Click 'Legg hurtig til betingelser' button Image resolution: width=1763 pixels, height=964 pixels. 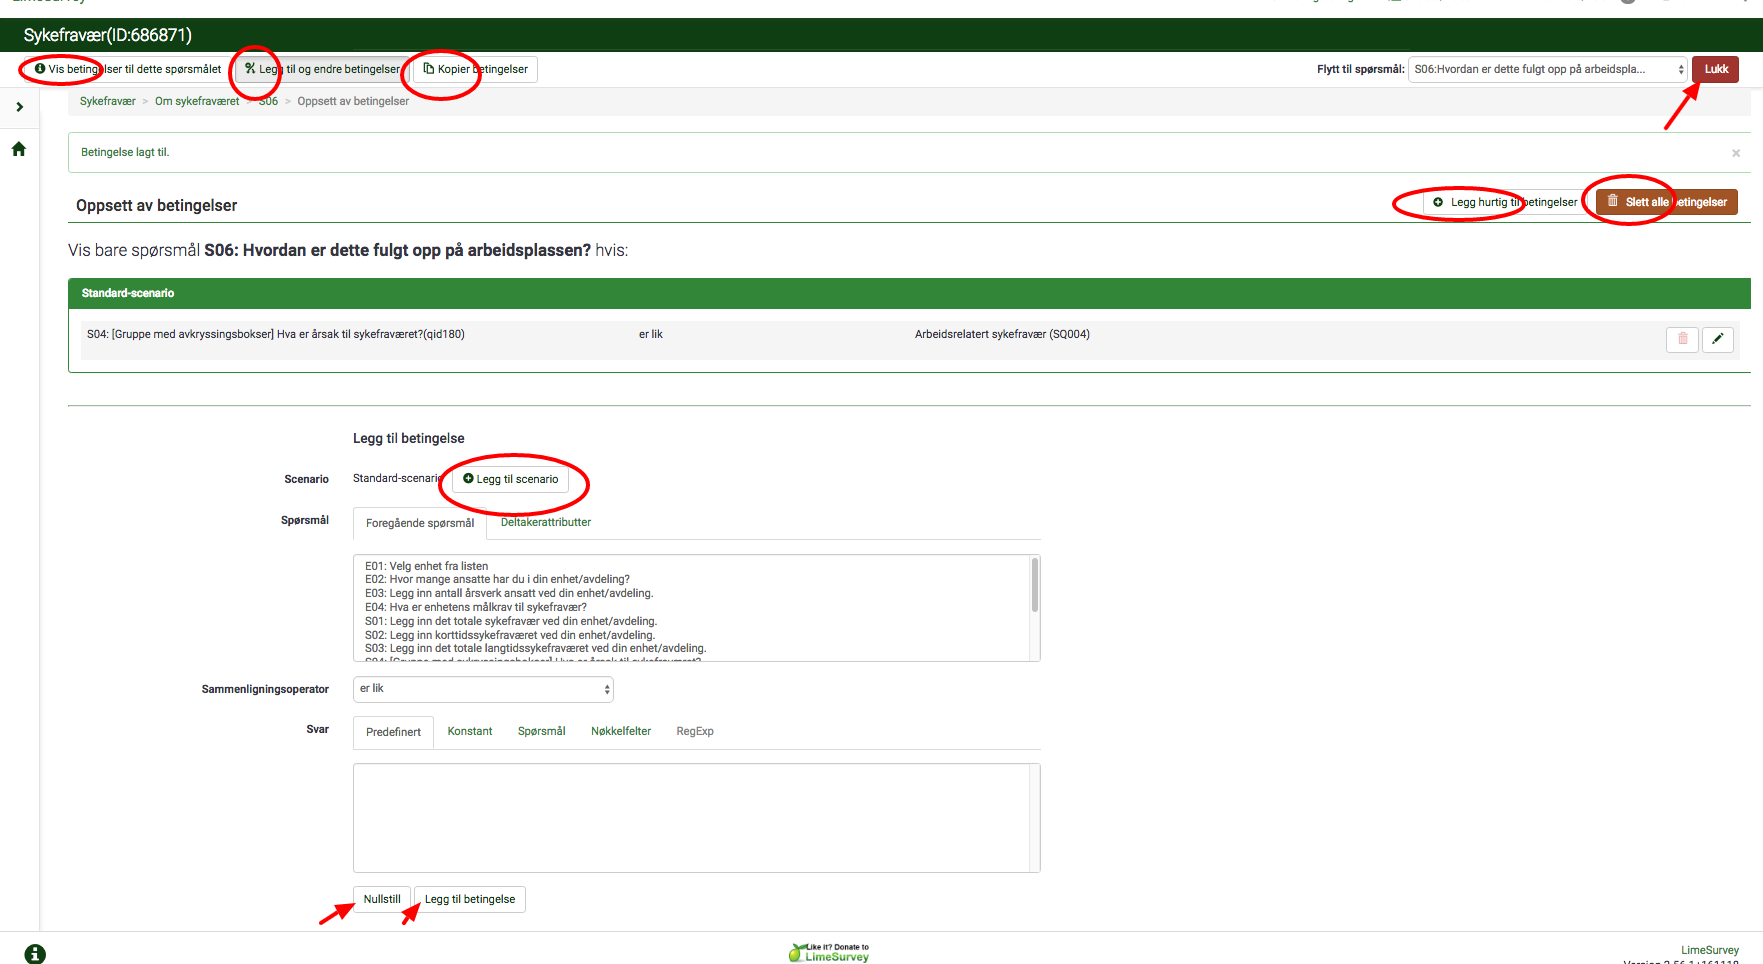1505,202
